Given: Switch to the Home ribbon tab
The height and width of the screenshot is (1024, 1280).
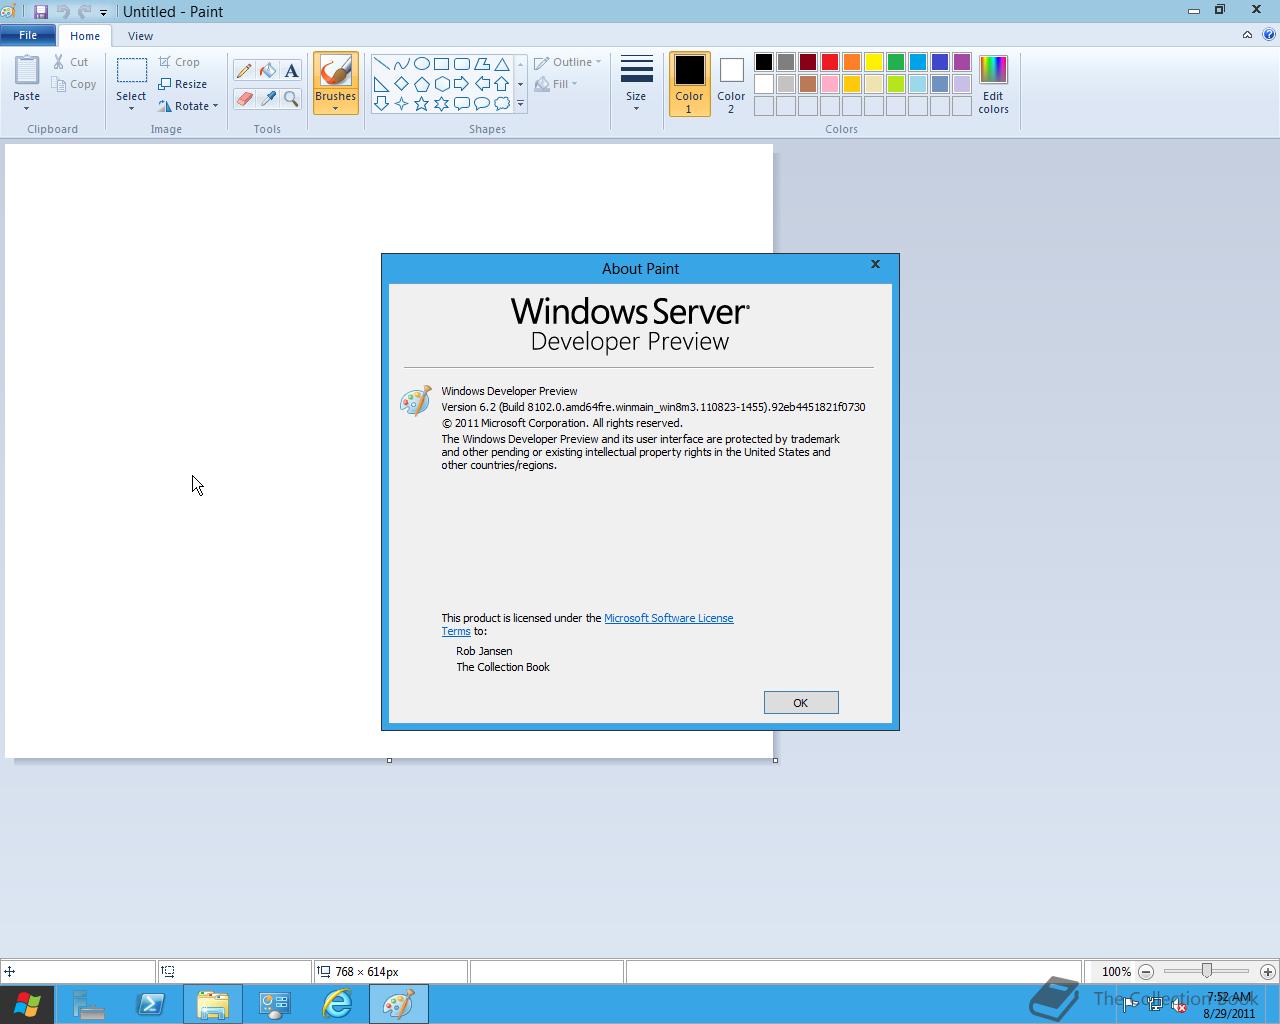Looking at the screenshot, I should [x=85, y=36].
